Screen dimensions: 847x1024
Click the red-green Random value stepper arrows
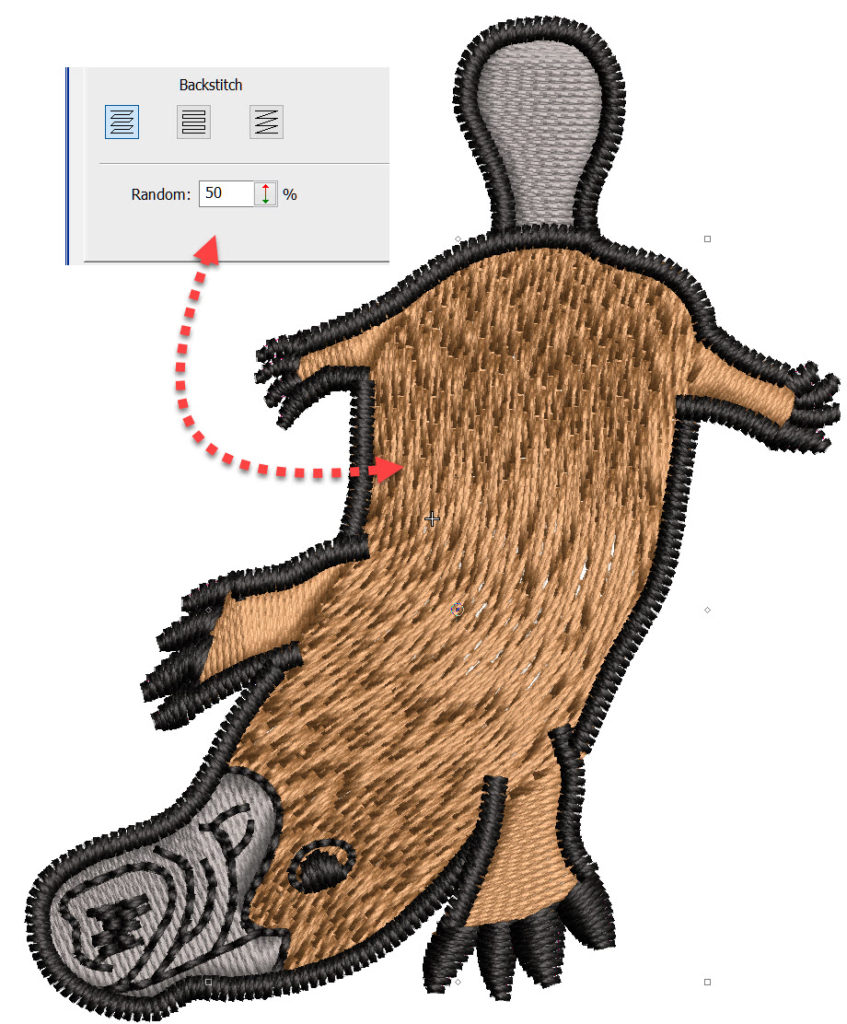(x=266, y=194)
